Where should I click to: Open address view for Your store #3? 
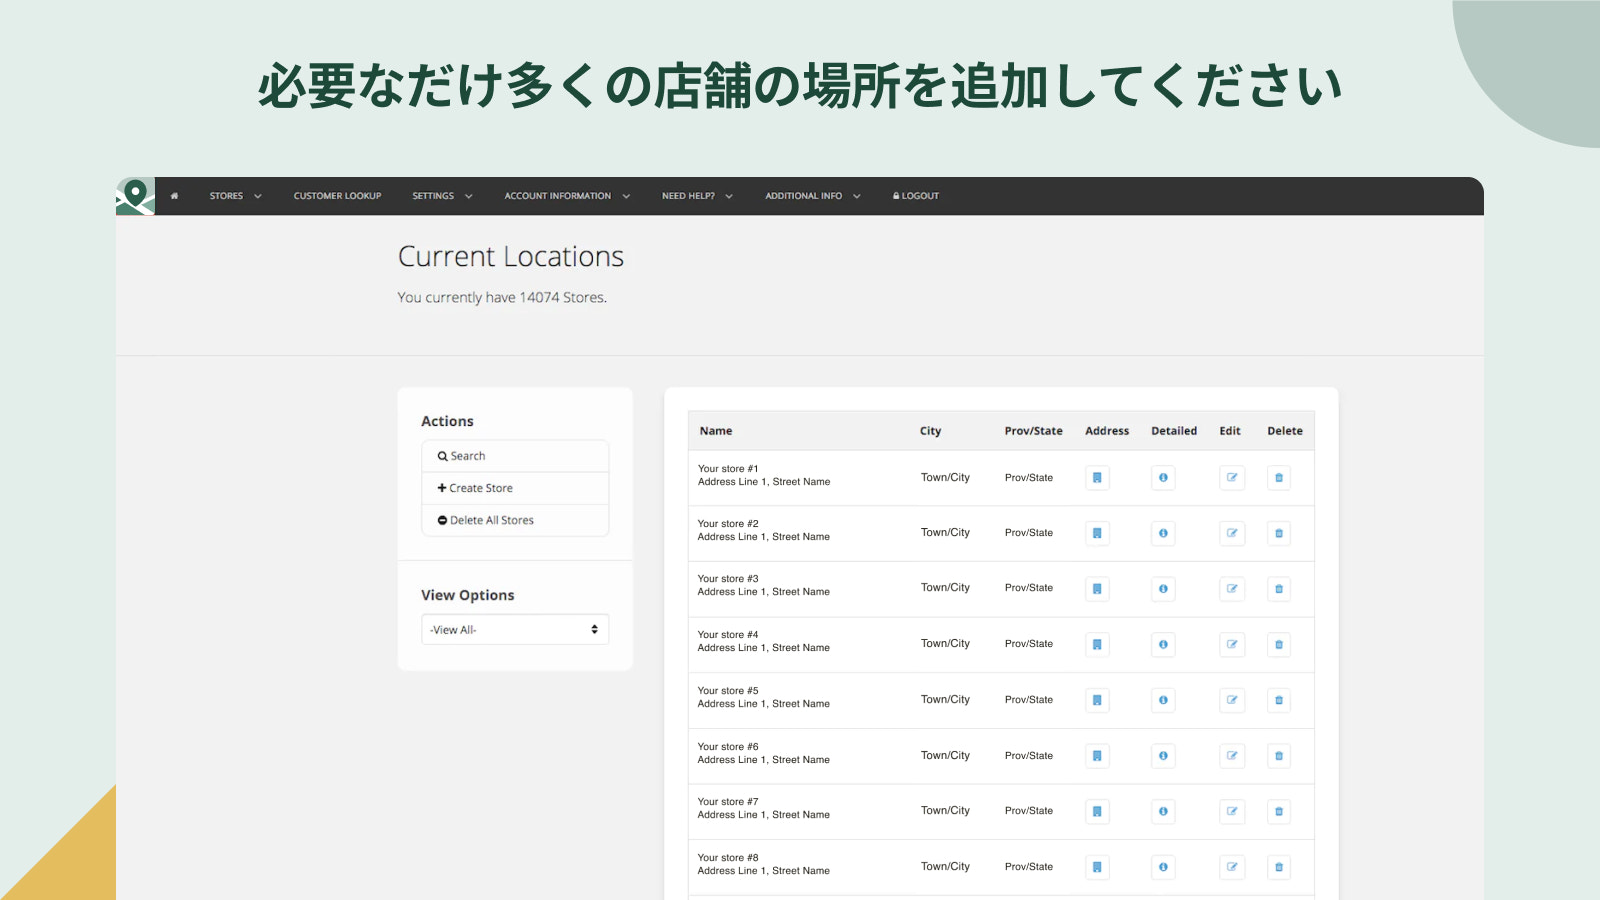point(1097,589)
